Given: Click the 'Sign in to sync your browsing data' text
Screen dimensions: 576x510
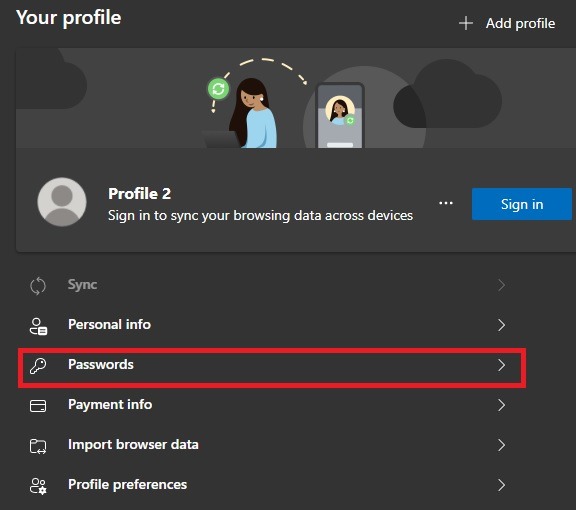Looking at the screenshot, I should (x=260, y=216).
